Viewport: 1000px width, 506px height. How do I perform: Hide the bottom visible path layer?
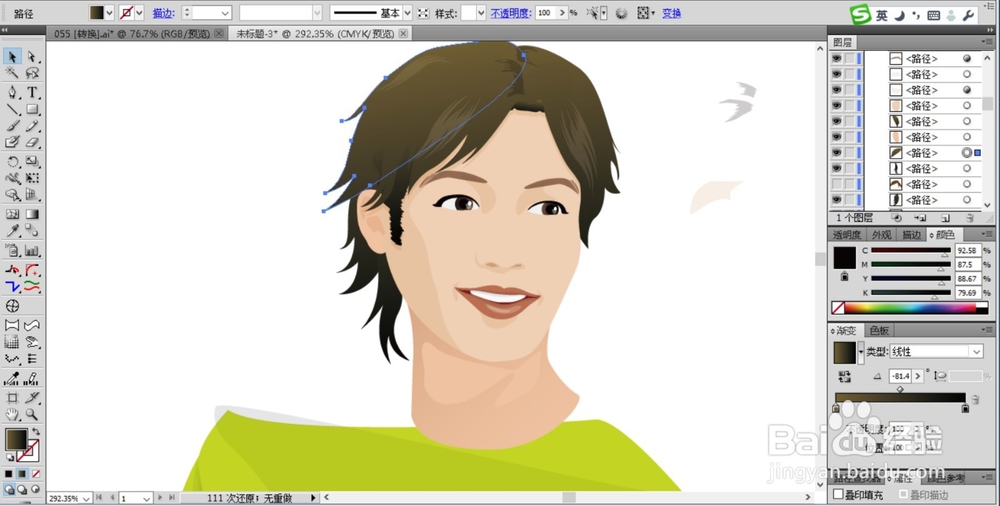point(837,200)
